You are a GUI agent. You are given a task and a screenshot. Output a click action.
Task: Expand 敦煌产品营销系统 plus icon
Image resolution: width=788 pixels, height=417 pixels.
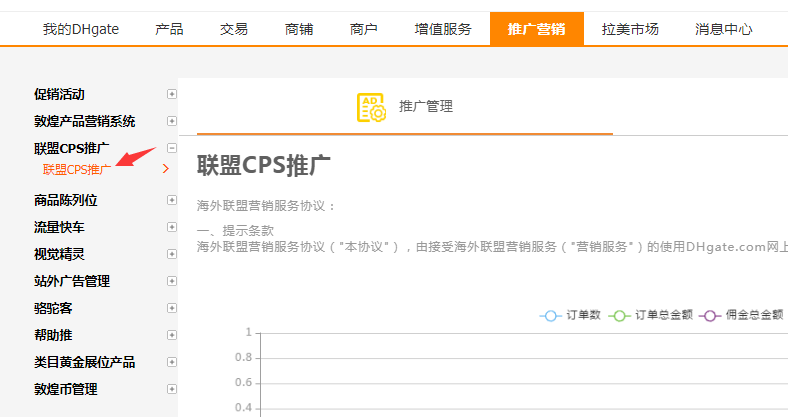pos(172,121)
